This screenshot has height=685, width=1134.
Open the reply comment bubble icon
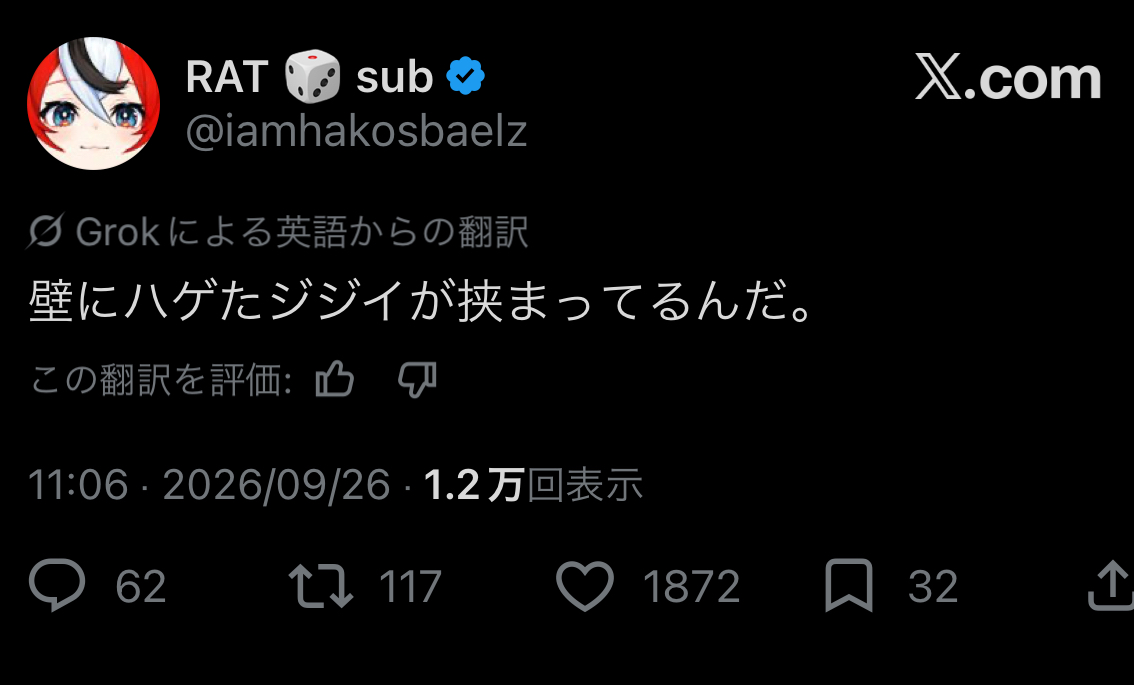pos(57,584)
